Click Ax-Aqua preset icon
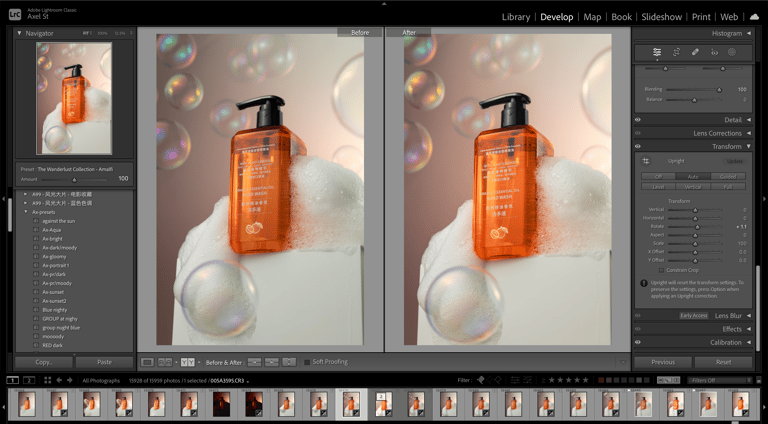Screen dimensions: 768x424 [x=36, y=230]
